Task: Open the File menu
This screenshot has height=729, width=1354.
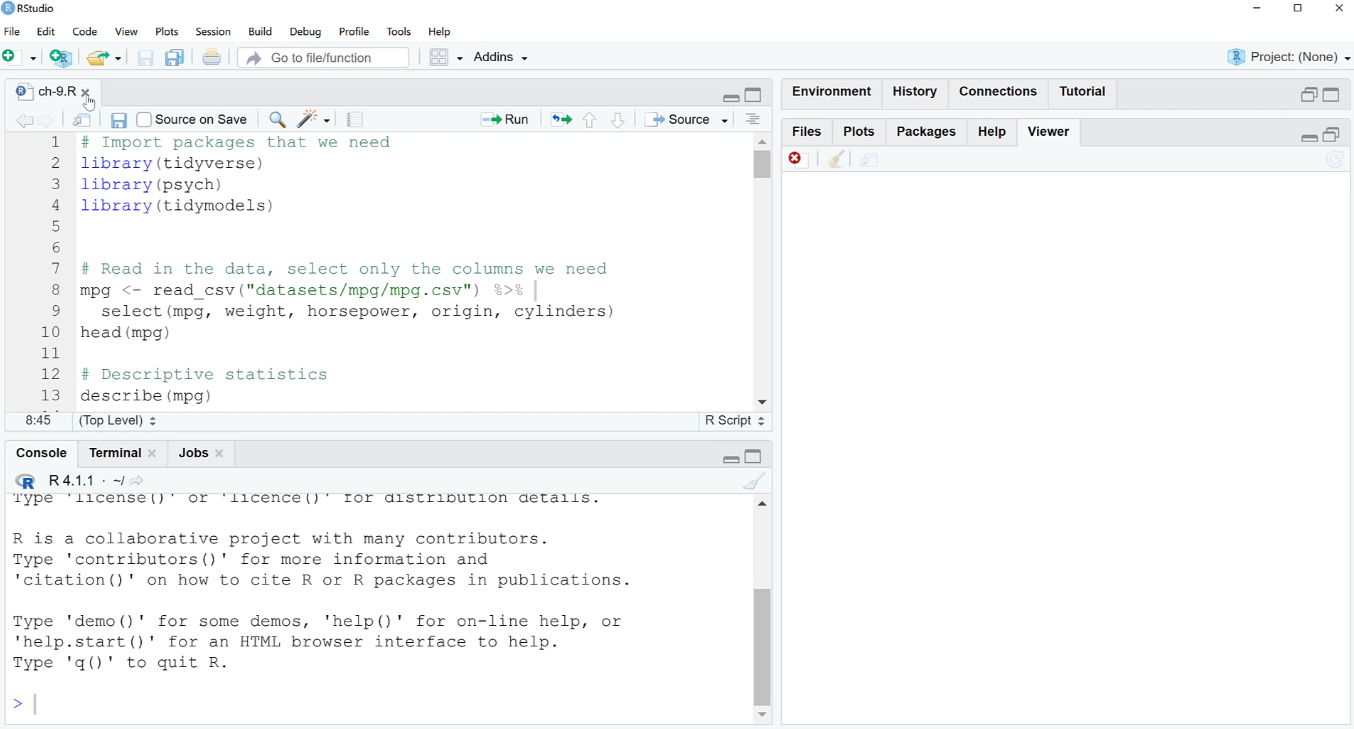Action: coord(12,32)
